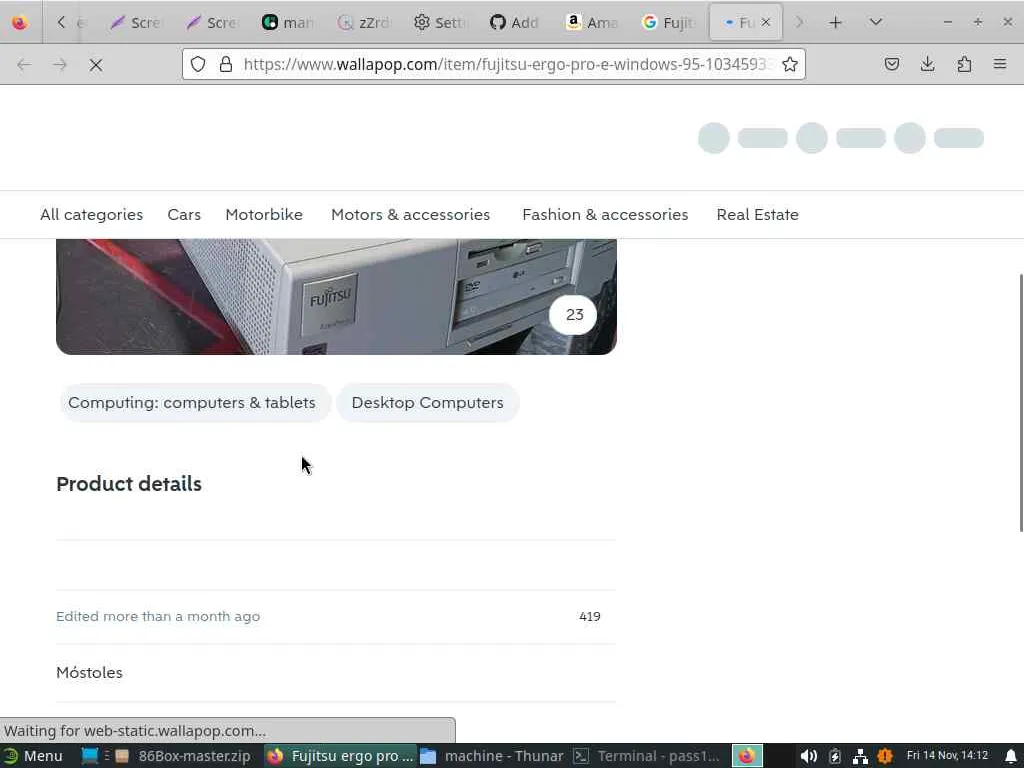The width and height of the screenshot is (1024, 768).
Task: Switch to machine - Thunar taskbar window
Action: (x=492, y=756)
